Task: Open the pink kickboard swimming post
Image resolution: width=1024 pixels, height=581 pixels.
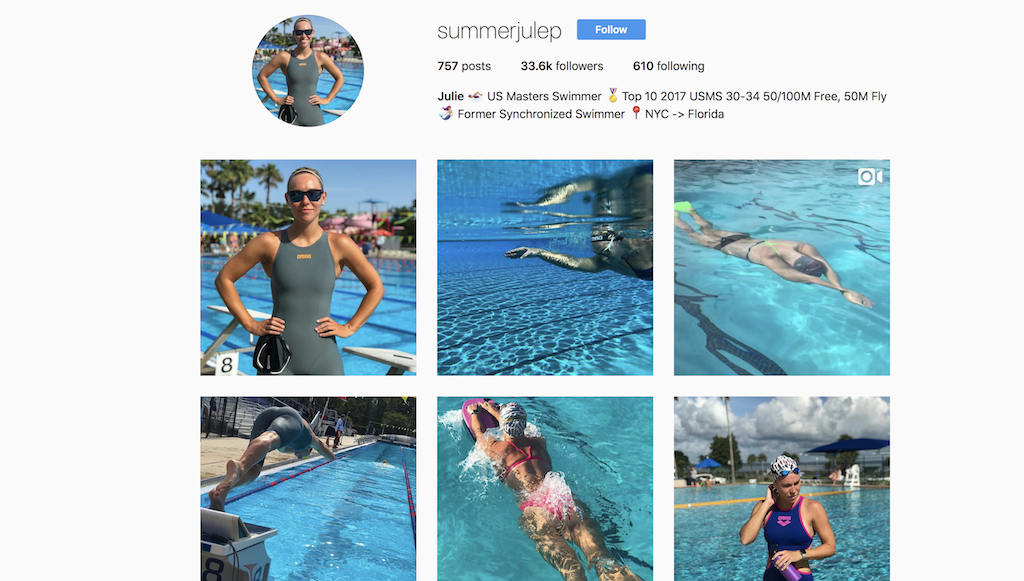Action: click(x=545, y=489)
